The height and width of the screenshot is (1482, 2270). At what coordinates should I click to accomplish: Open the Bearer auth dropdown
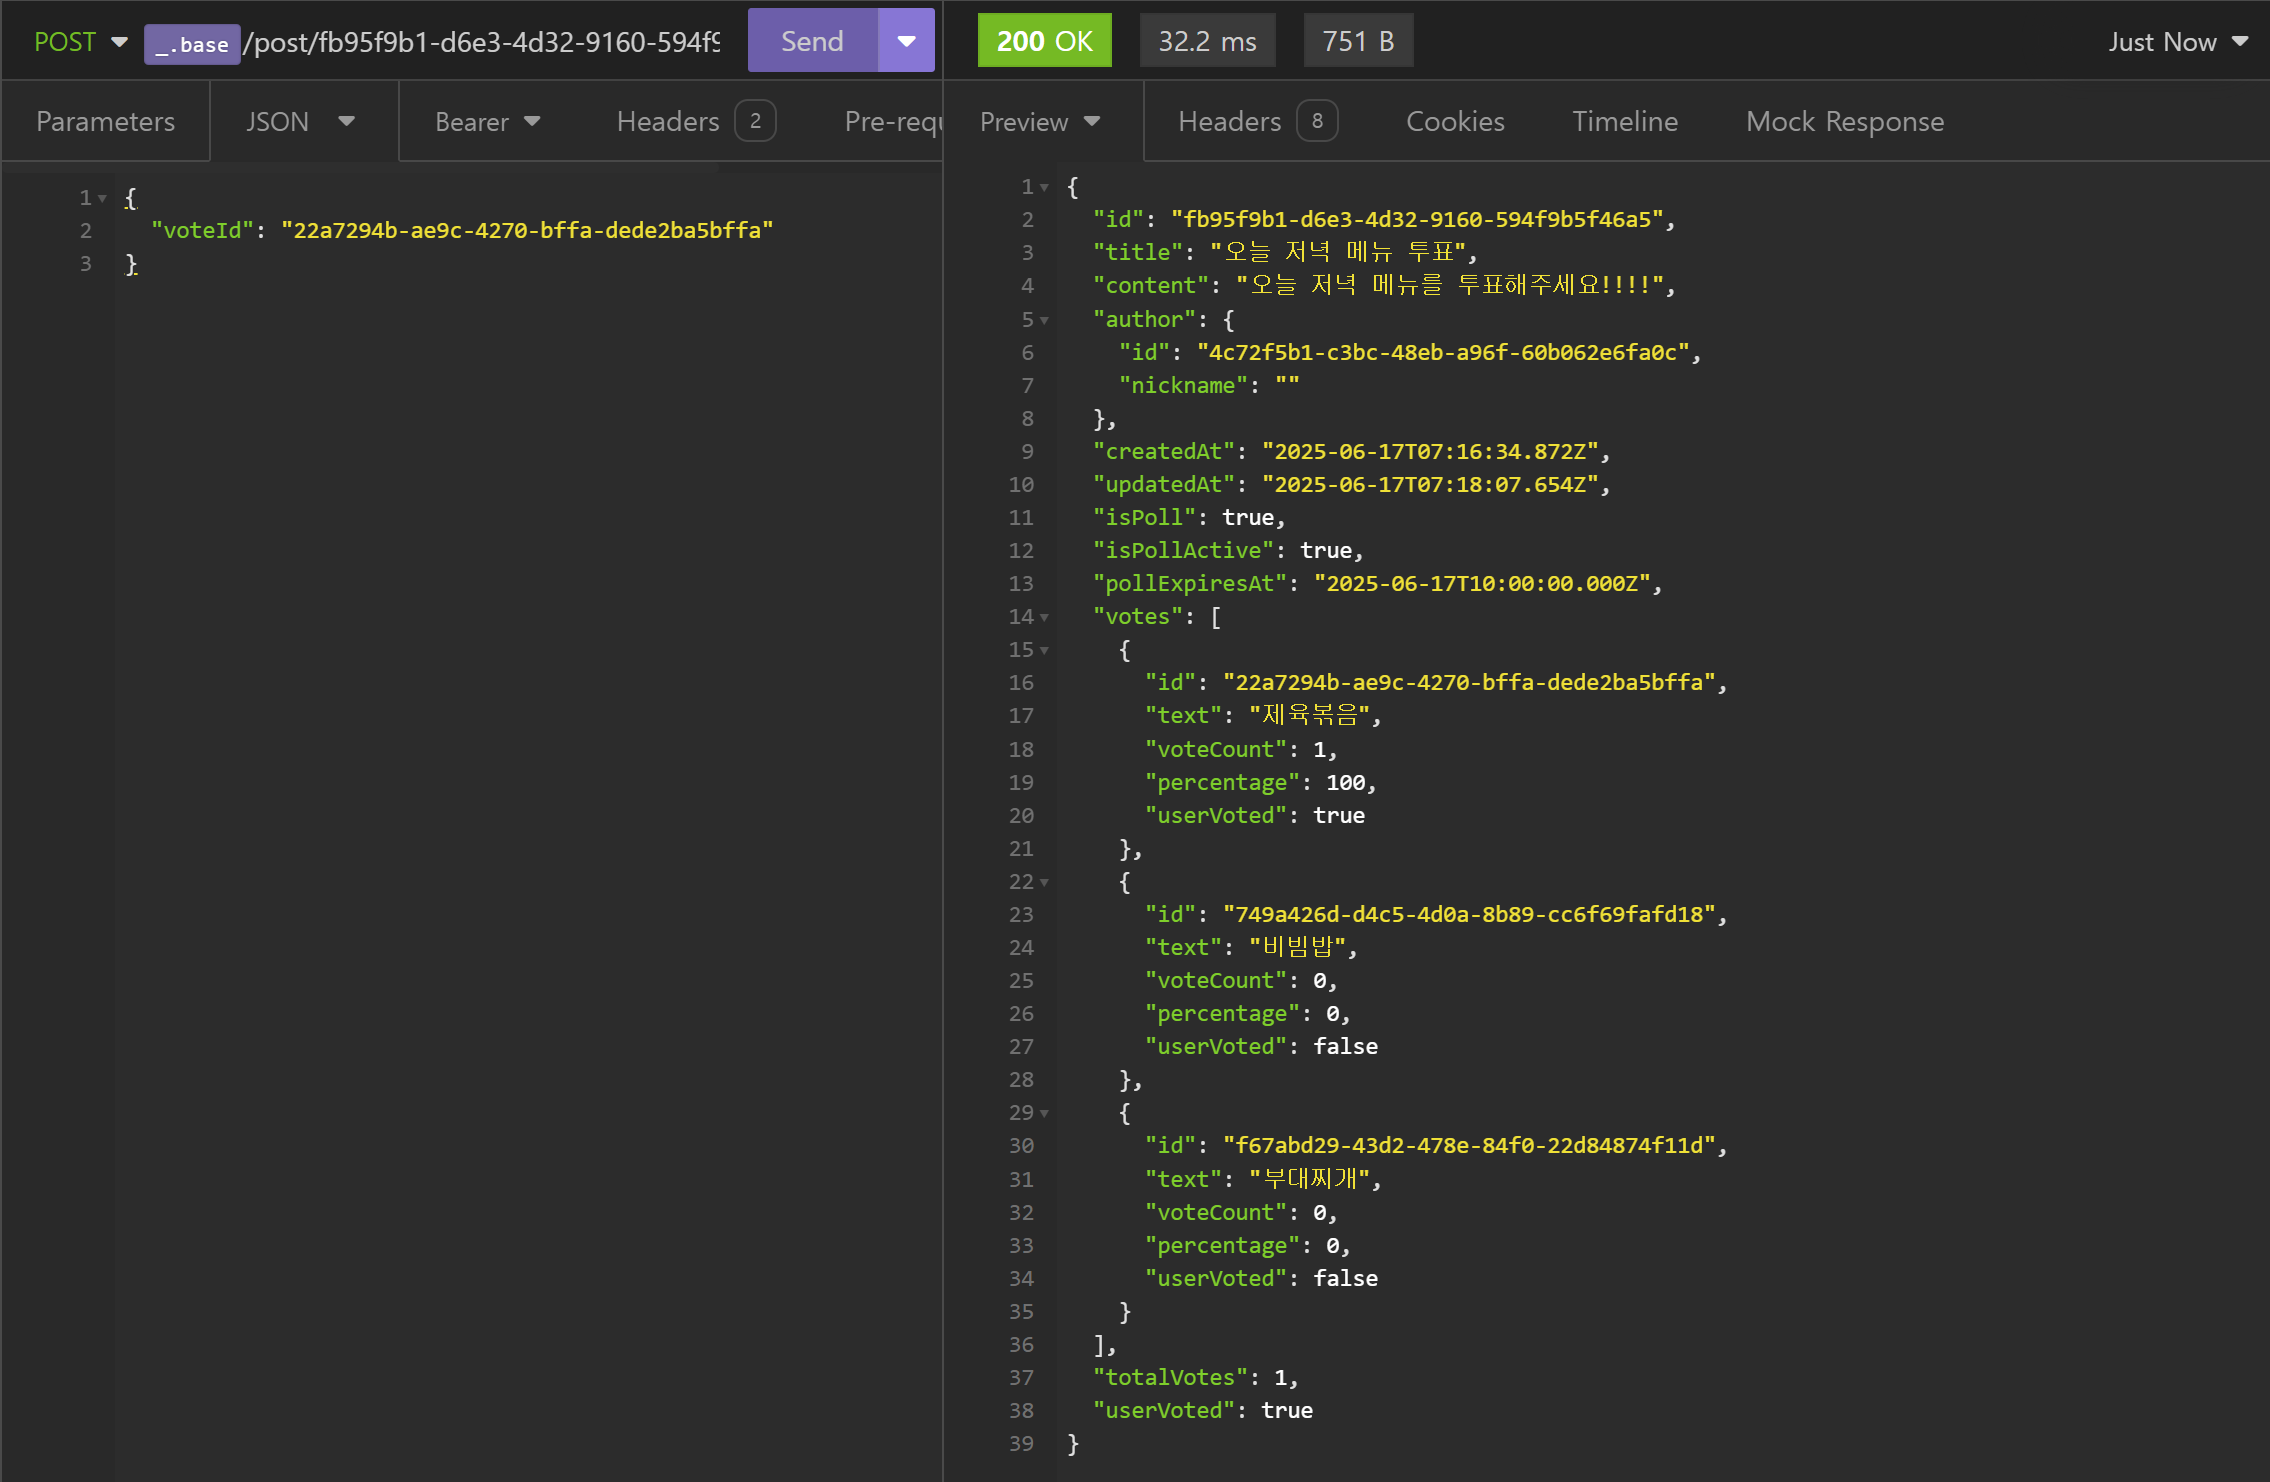click(487, 121)
